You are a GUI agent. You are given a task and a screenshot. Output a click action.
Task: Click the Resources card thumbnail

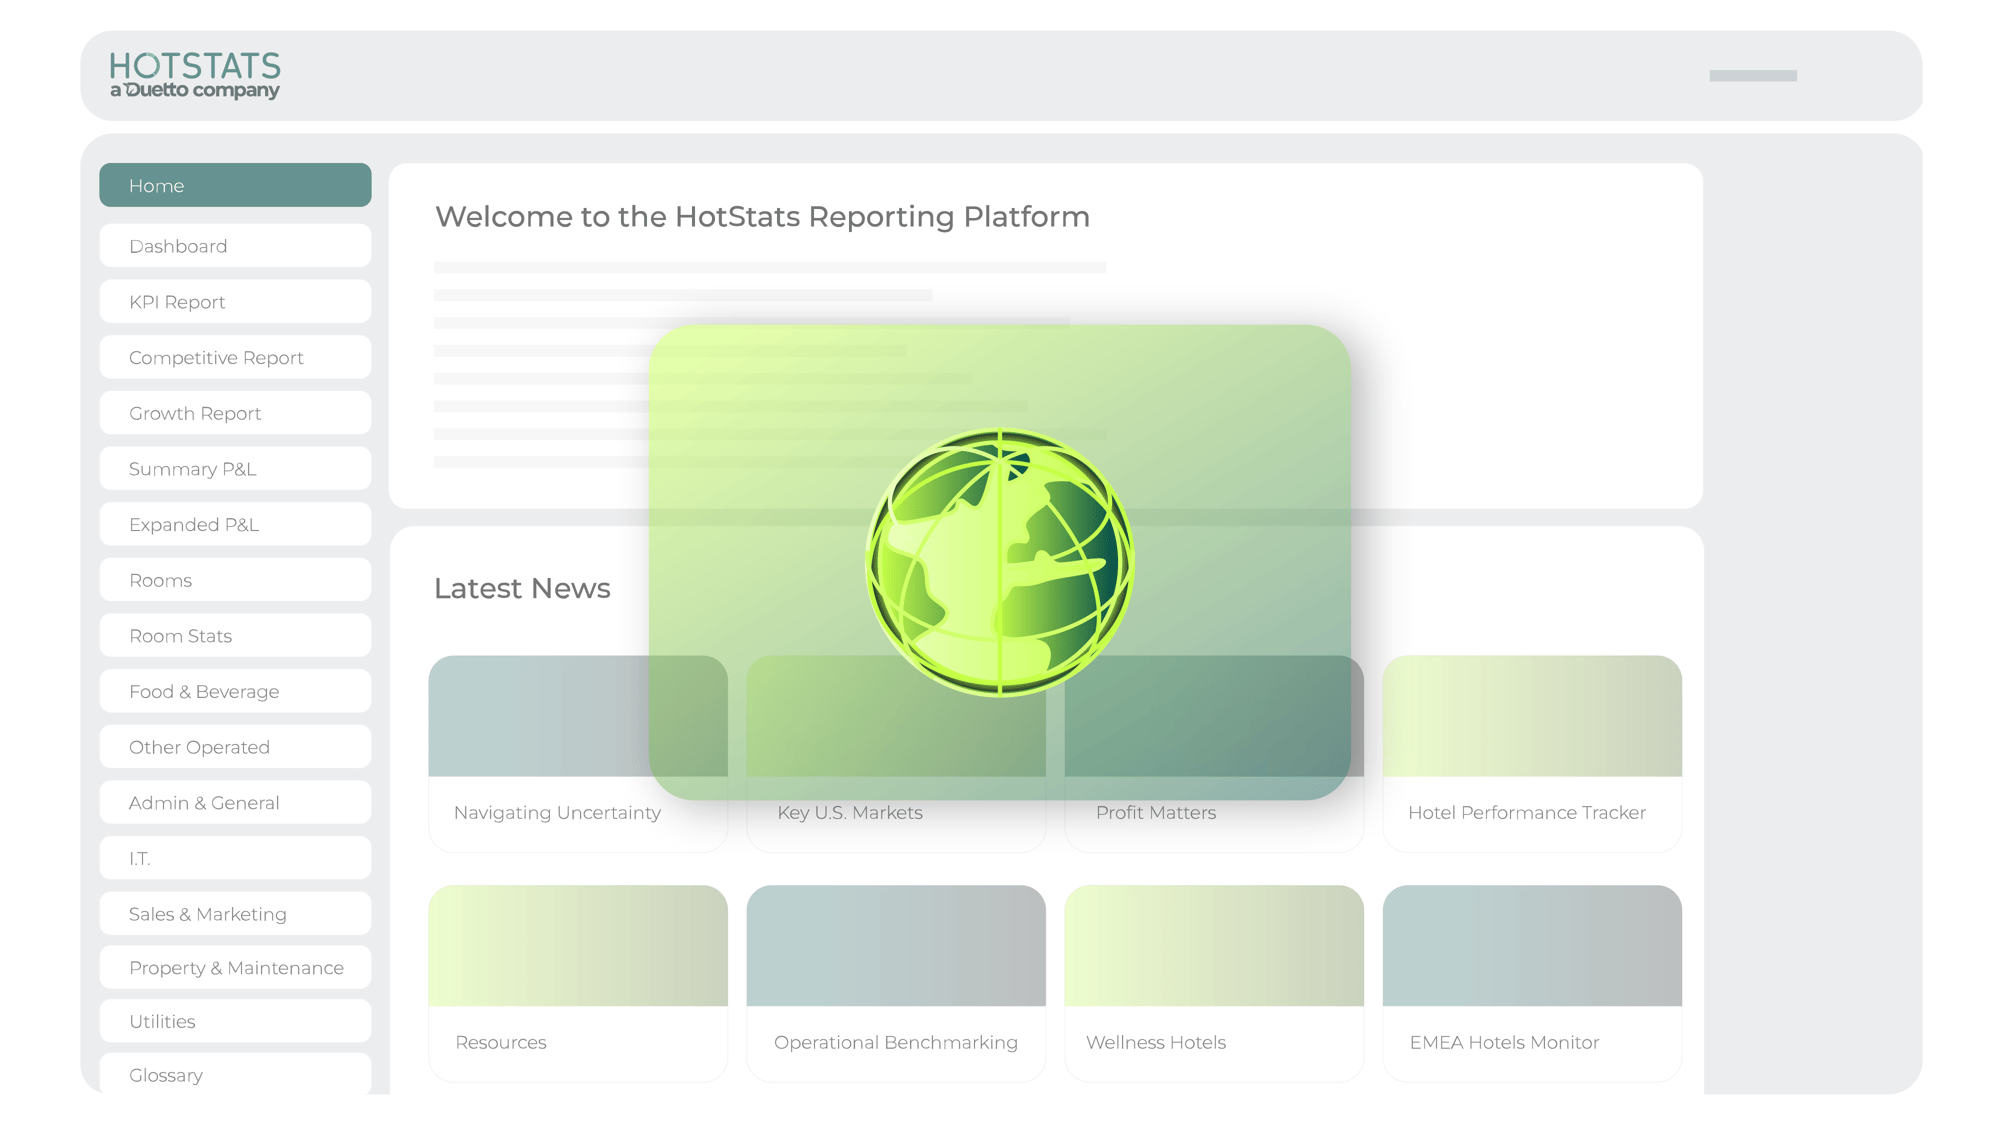(x=578, y=945)
